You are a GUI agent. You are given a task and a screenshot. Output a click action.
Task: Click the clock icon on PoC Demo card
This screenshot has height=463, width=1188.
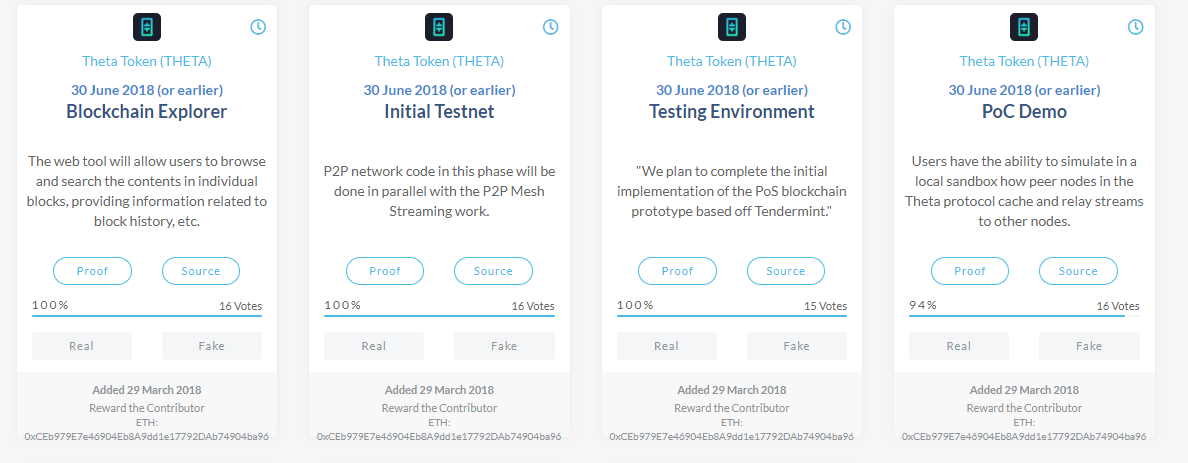(x=1135, y=27)
